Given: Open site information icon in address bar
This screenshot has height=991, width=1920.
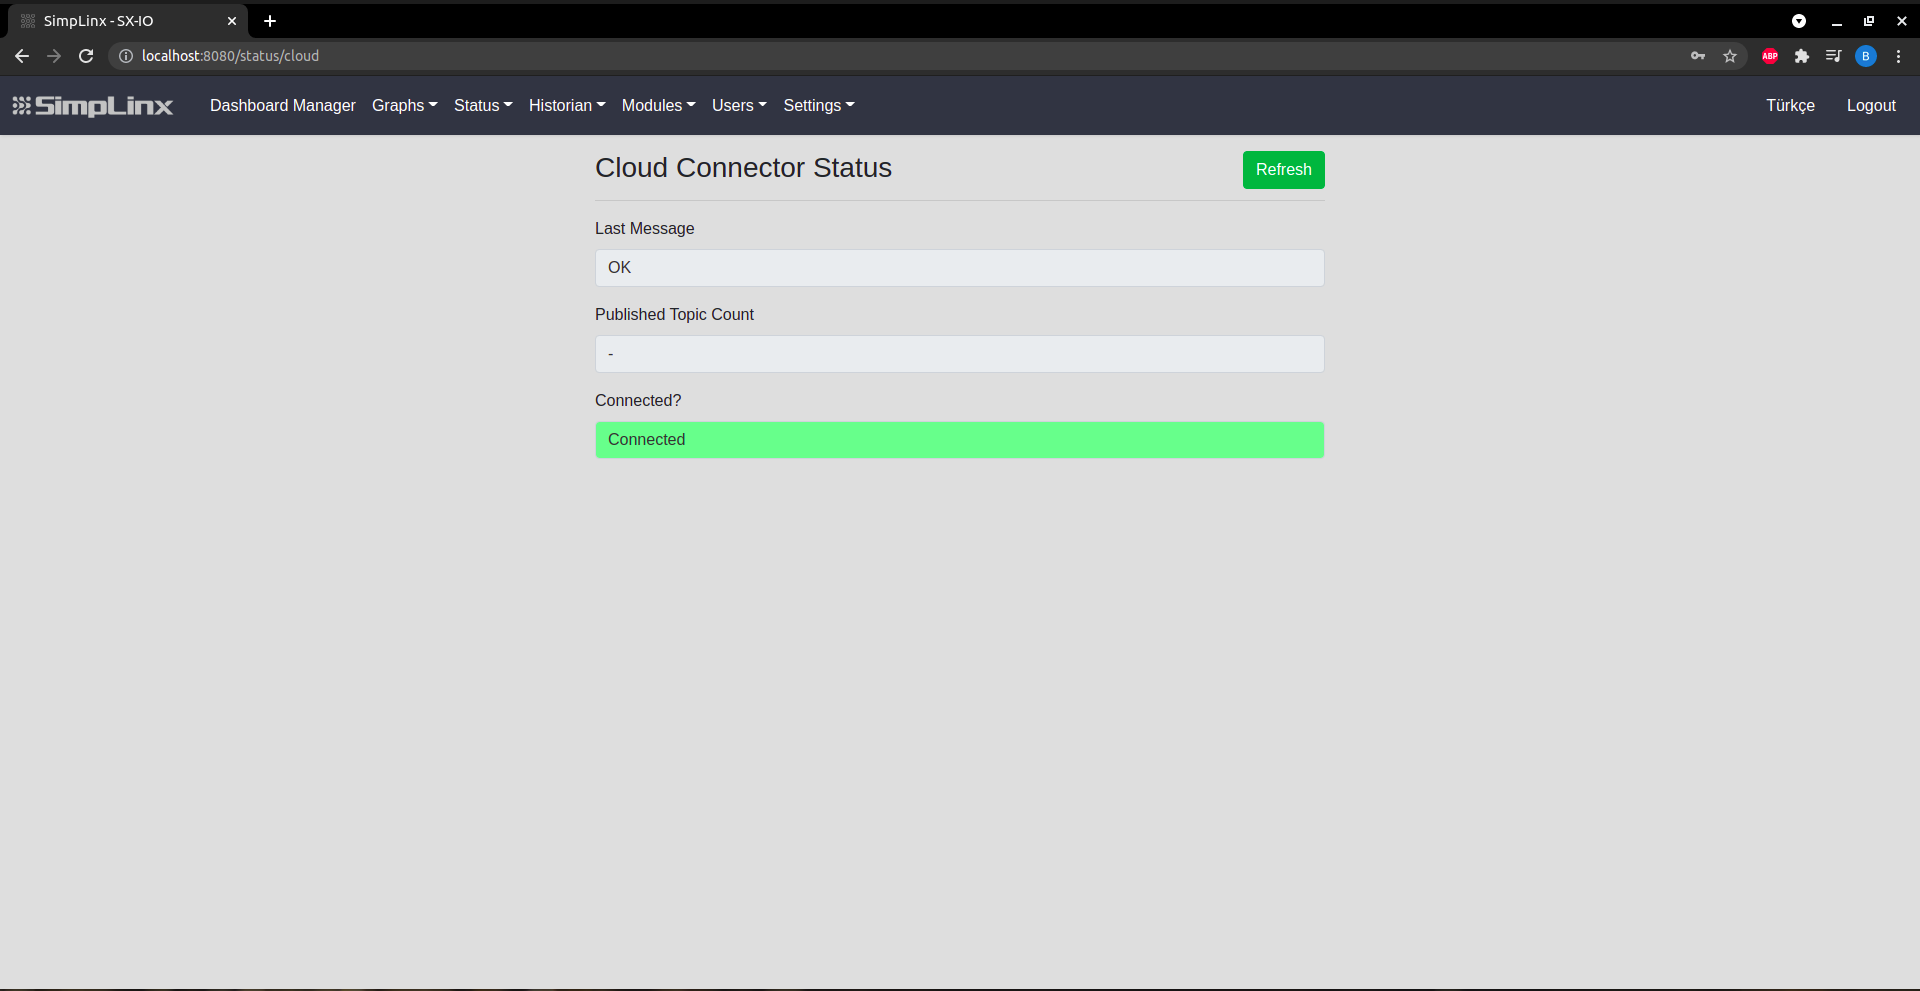Looking at the screenshot, I should coord(126,56).
